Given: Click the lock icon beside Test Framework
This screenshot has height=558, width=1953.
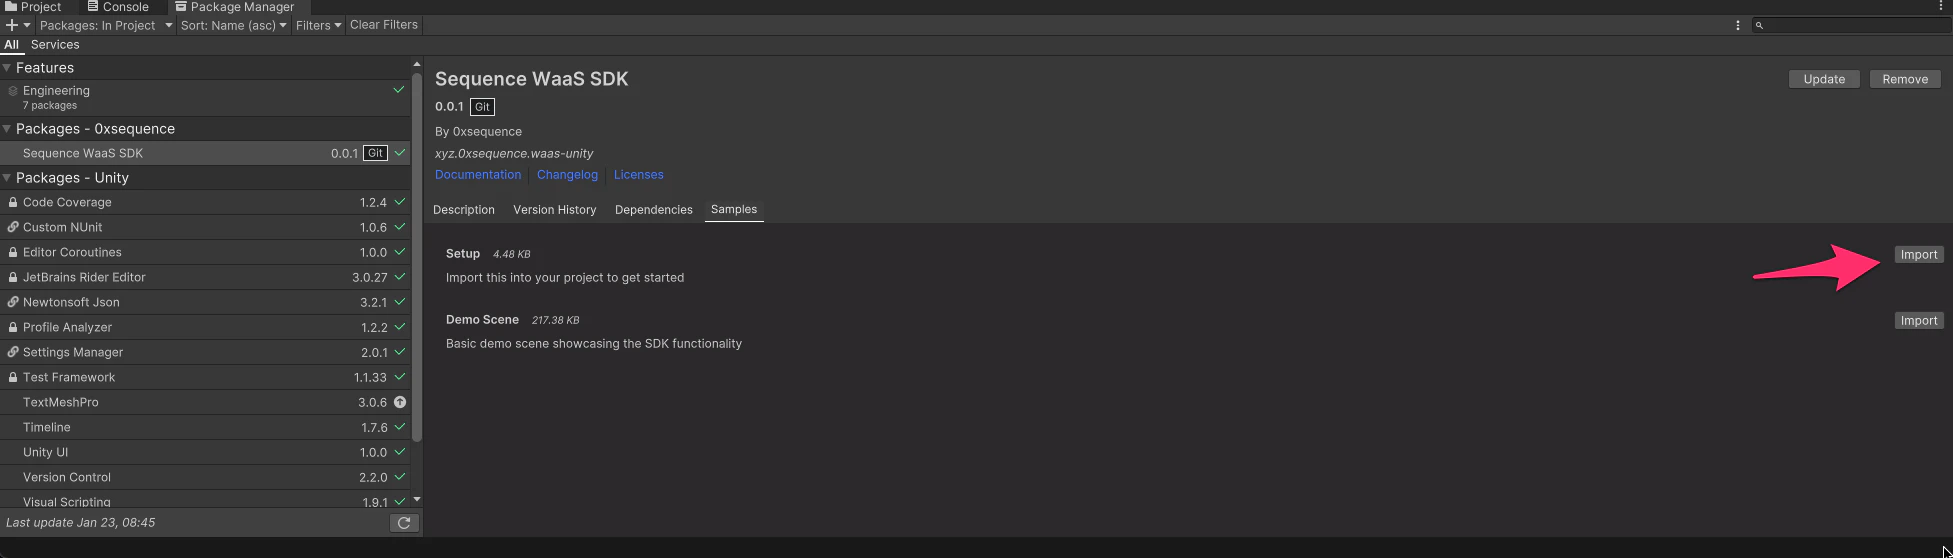Looking at the screenshot, I should pos(13,377).
